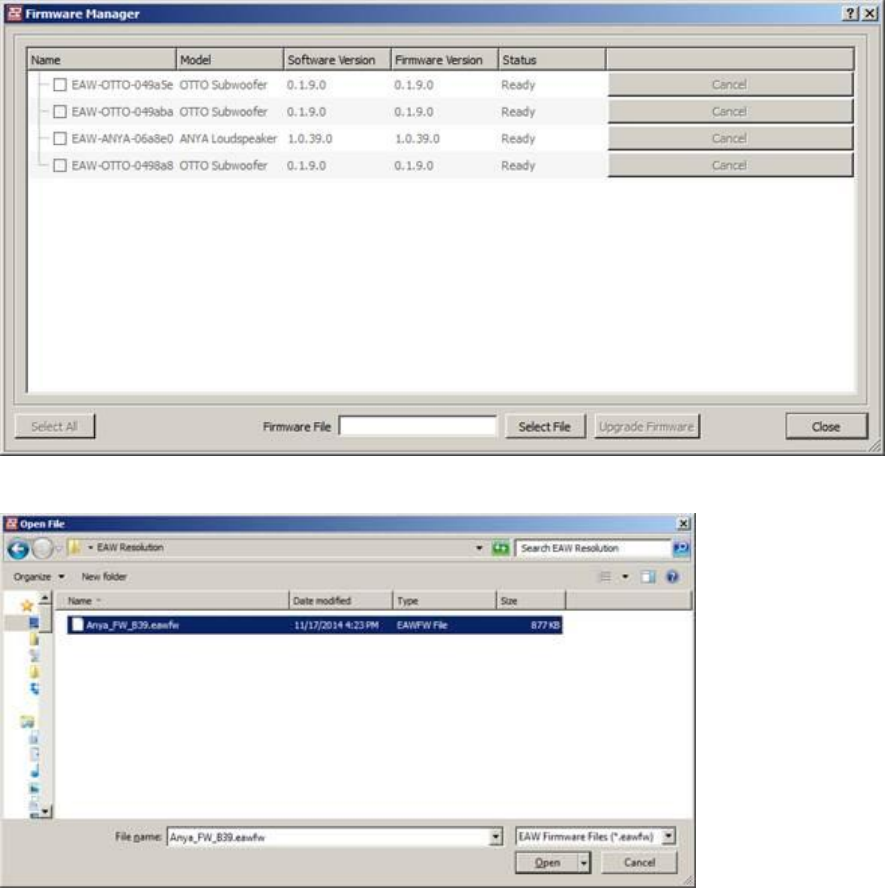Open the blue help icon in Open File toolbar
The image size is (885, 888).
tap(672, 577)
